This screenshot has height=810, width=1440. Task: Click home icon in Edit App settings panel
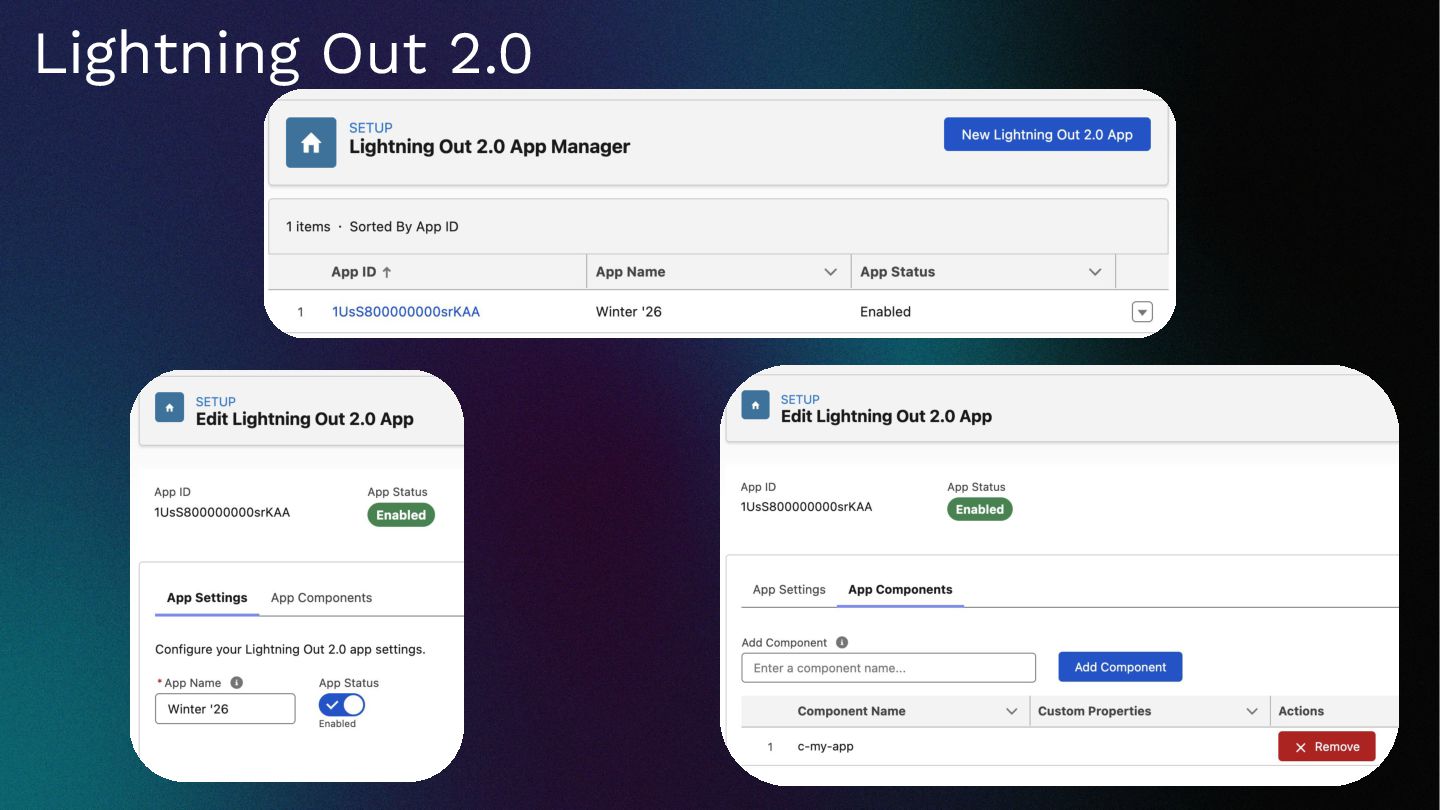(169, 407)
